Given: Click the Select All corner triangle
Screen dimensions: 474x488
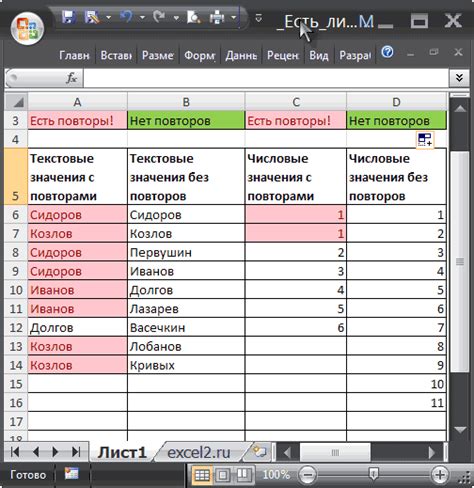Looking at the screenshot, I should [x=16, y=102].
